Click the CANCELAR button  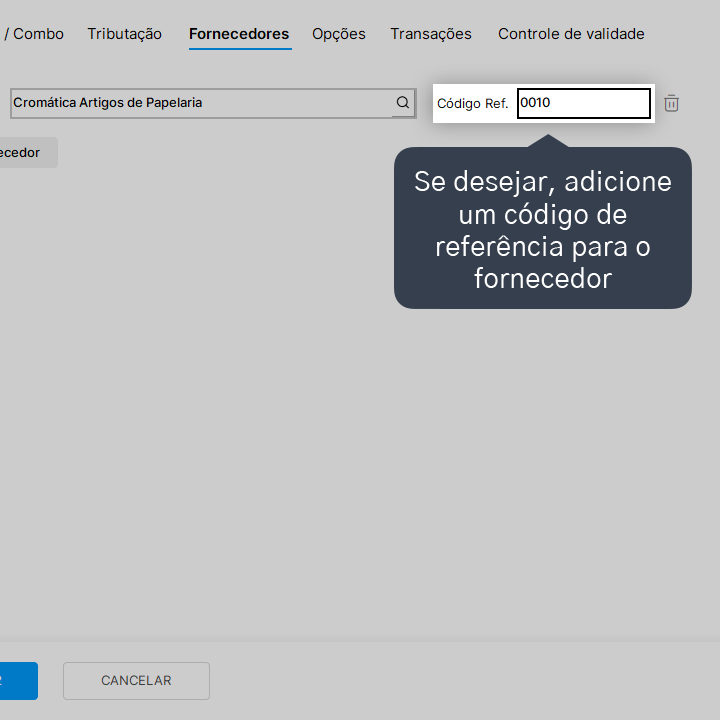pyautogui.click(x=136, y=681)
